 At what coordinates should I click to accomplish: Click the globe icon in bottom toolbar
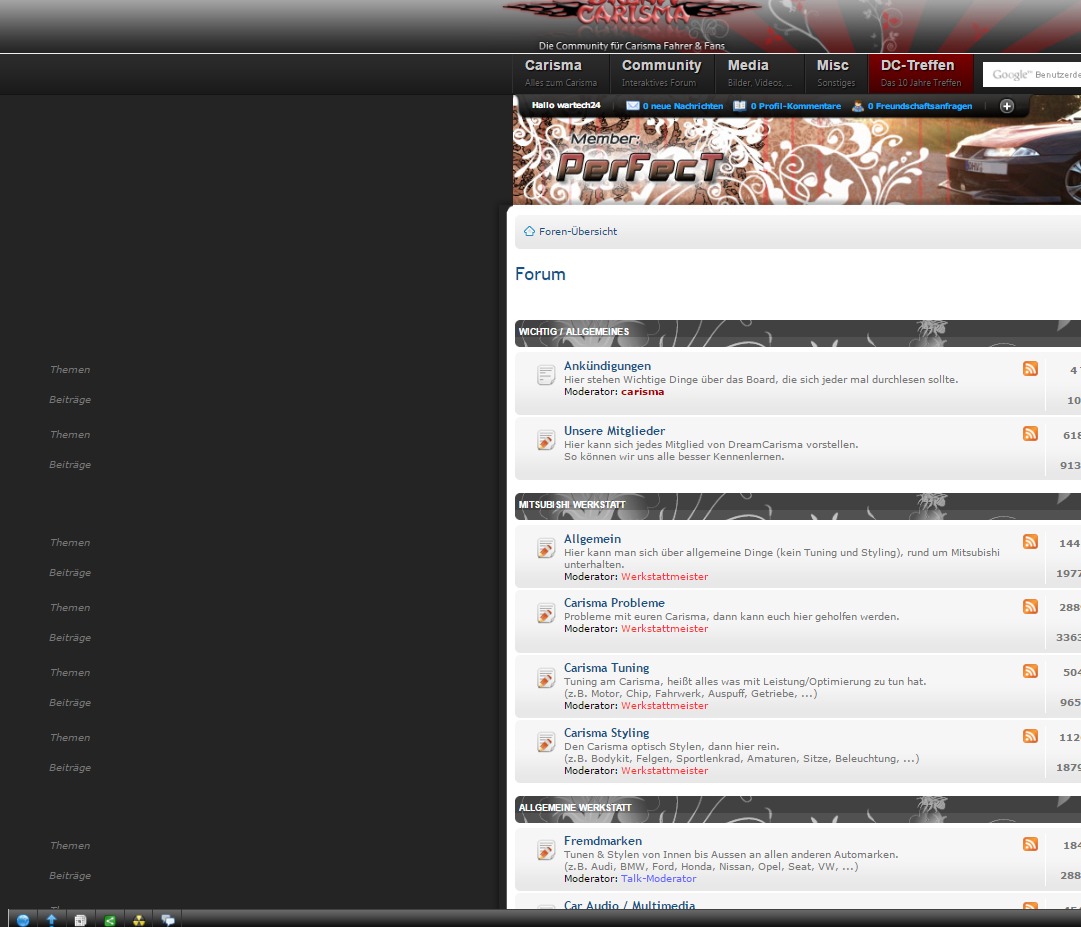(23, 920)
